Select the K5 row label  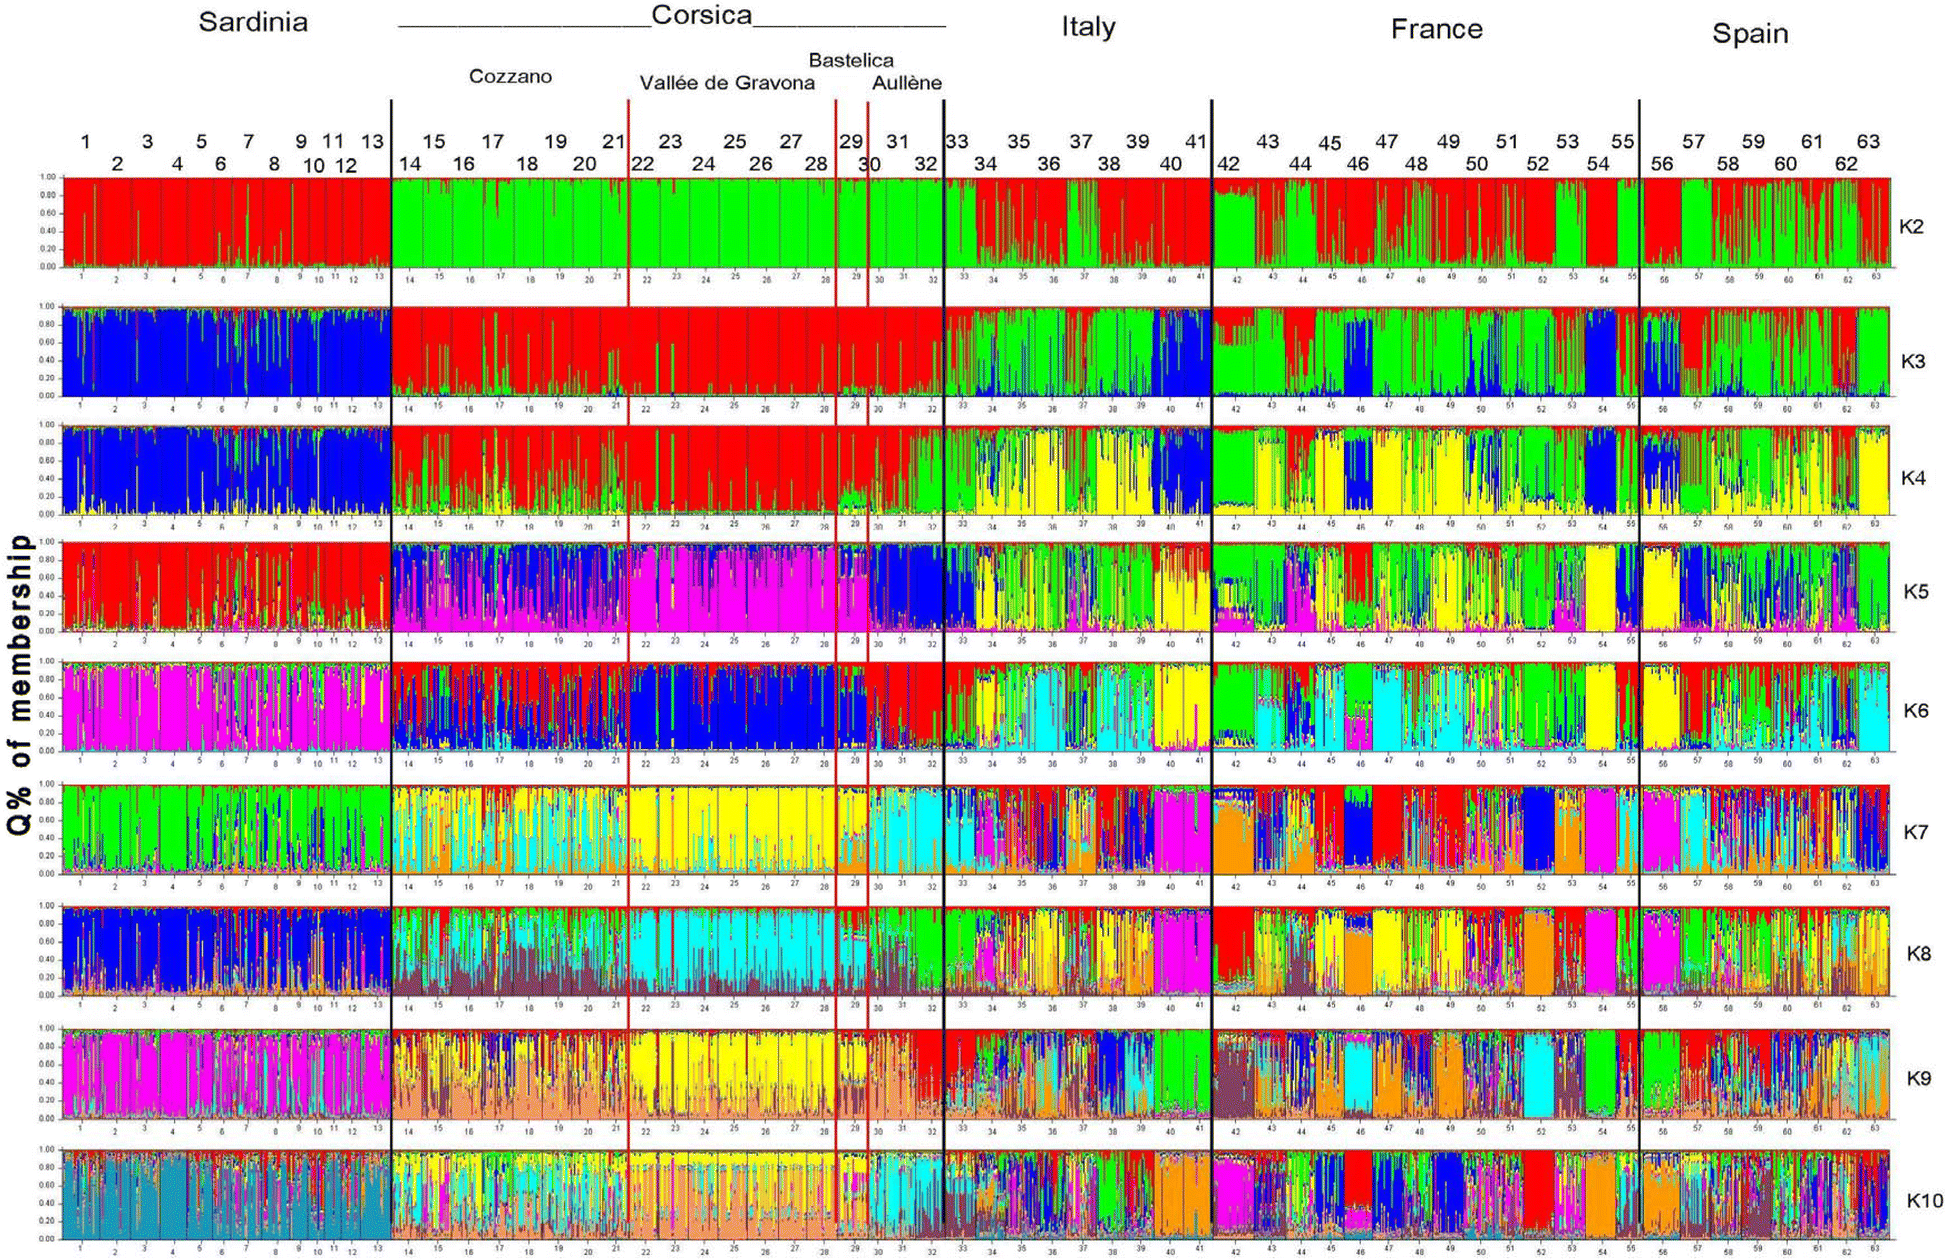1915,592
